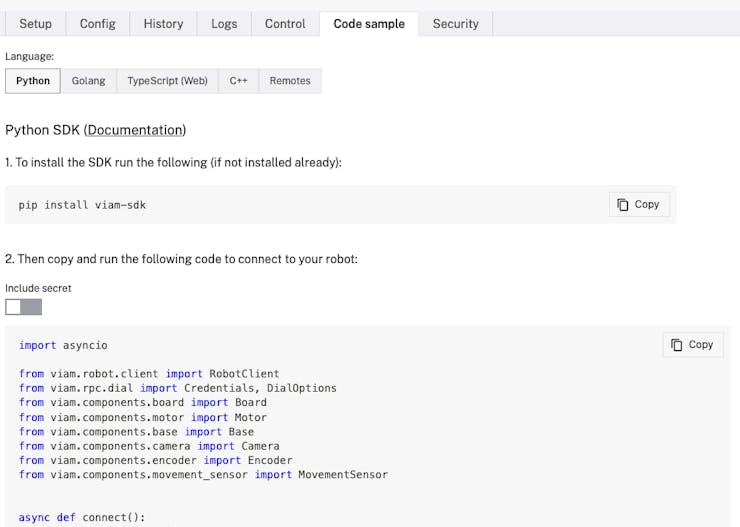Screen dimensions: 740x527
Task: Open the Setup tab
Action: coord(35,24)
